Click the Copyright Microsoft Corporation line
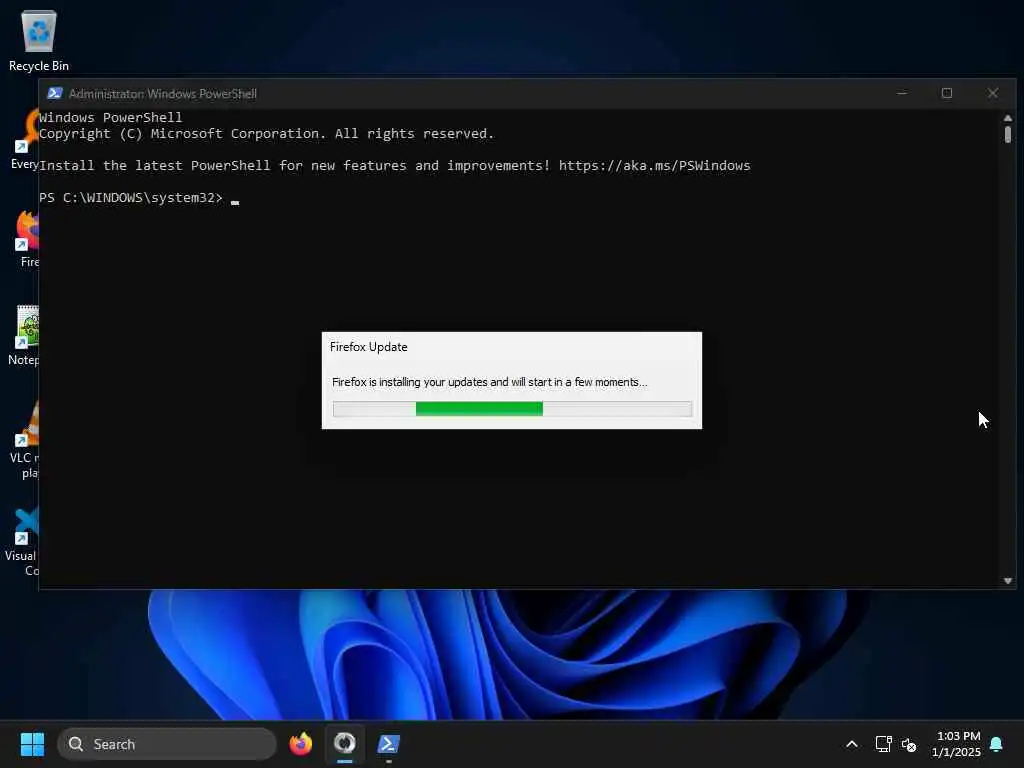 coord(266,133)
